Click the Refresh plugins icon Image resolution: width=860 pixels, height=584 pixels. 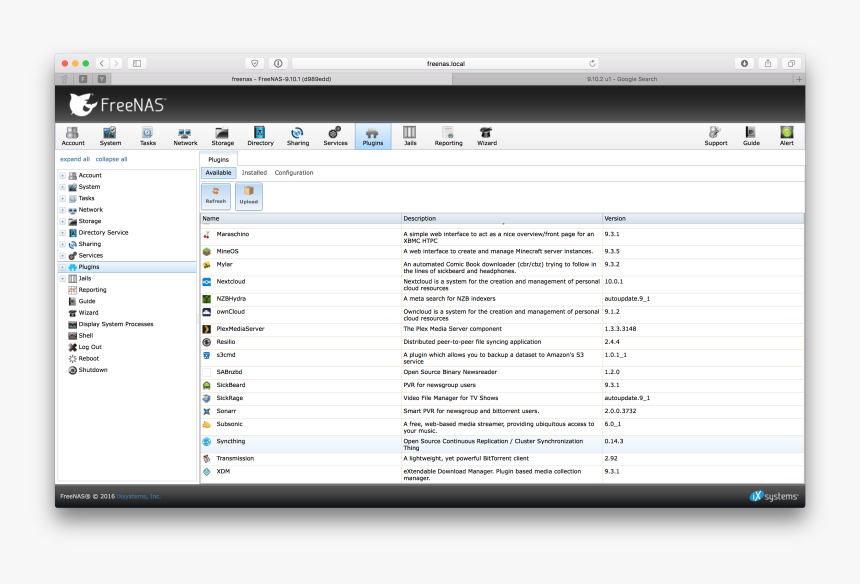tap(215, 196)
